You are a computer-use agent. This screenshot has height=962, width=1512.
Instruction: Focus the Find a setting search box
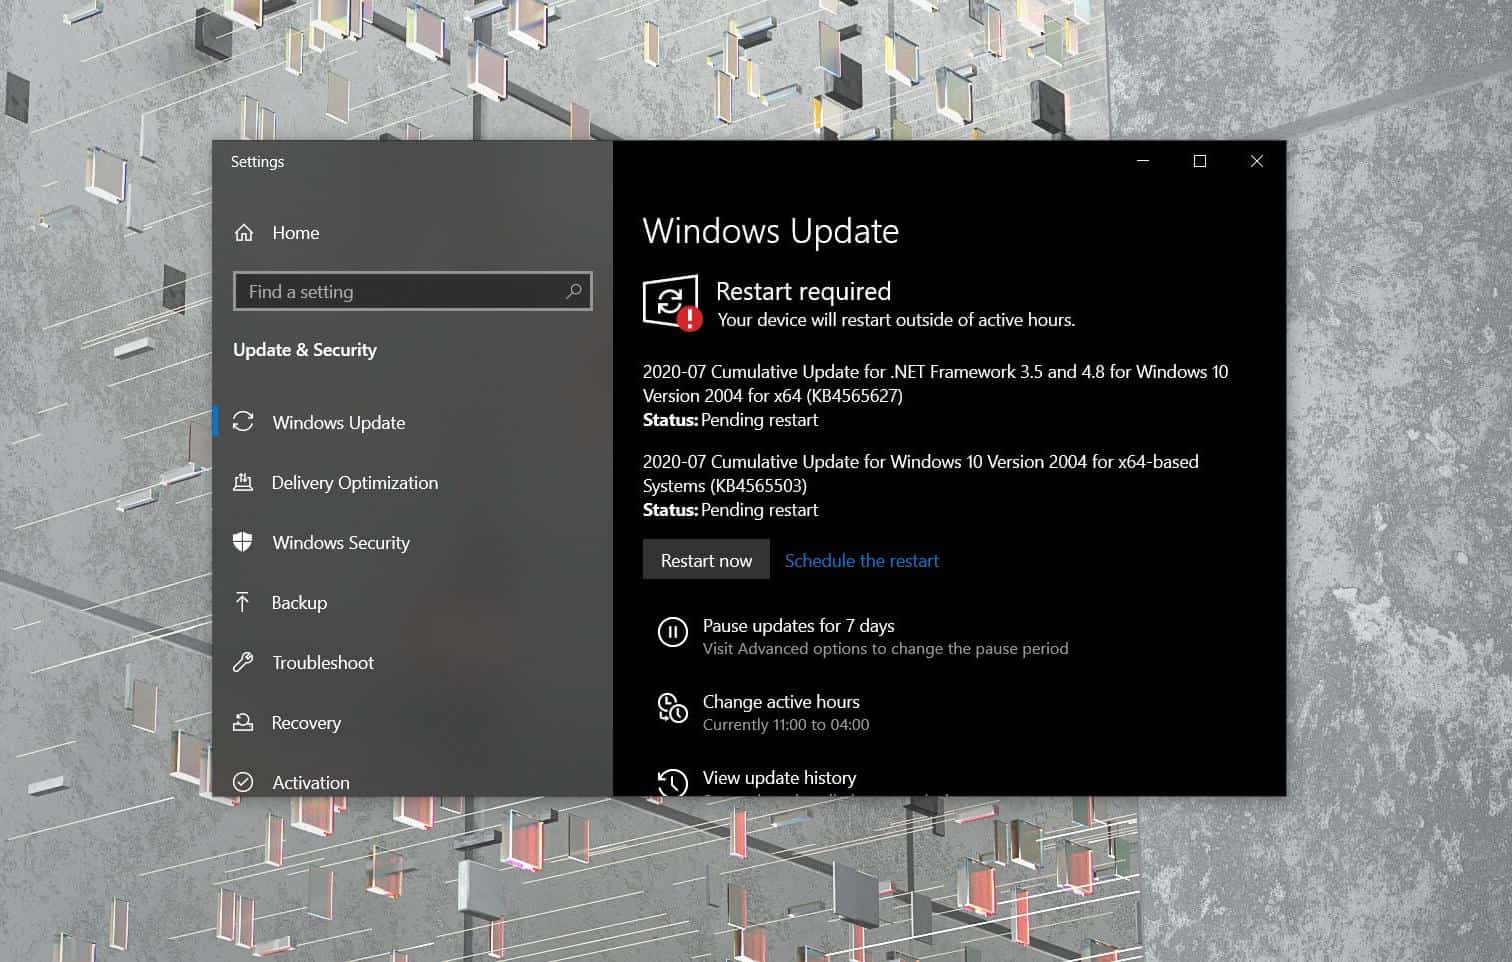click(x=412, y=291)
